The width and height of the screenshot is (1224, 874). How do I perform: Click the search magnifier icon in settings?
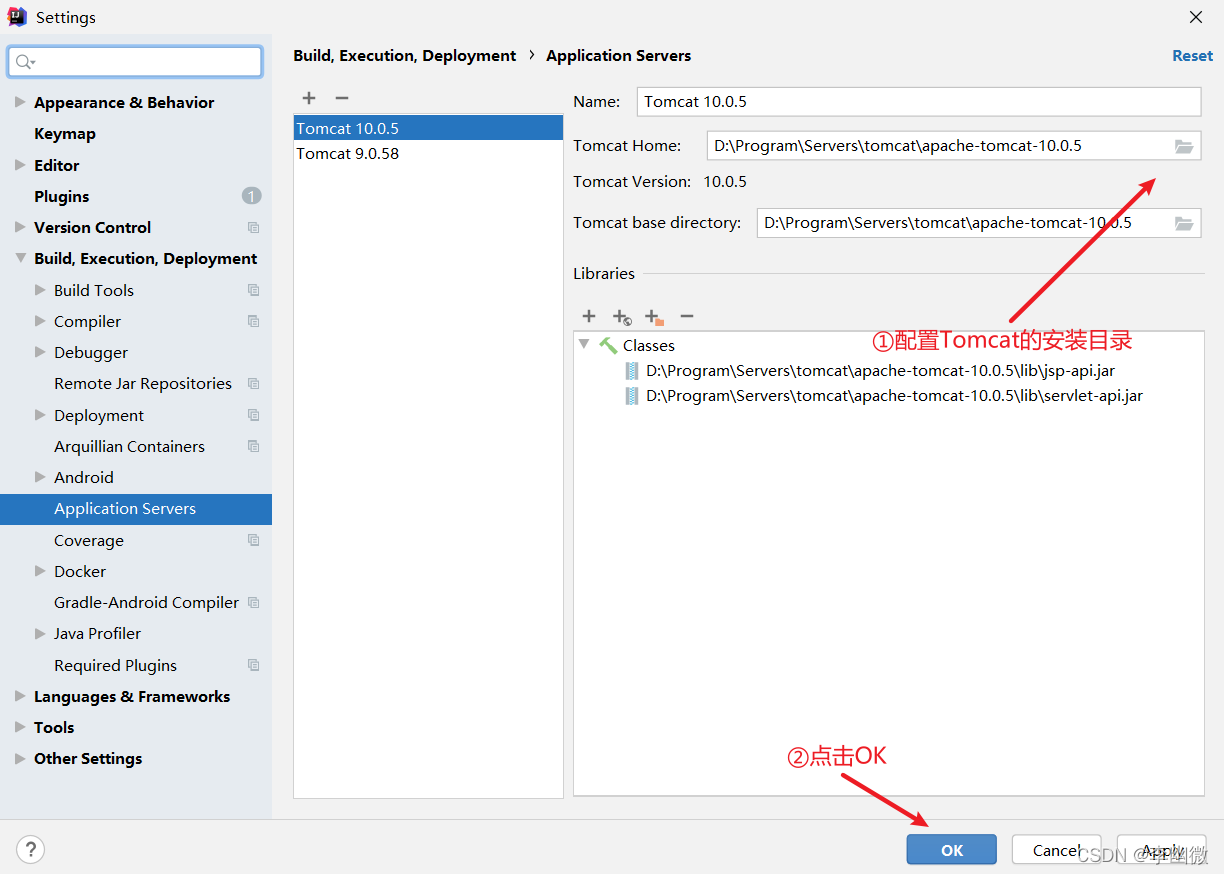[x=25, y=62]
